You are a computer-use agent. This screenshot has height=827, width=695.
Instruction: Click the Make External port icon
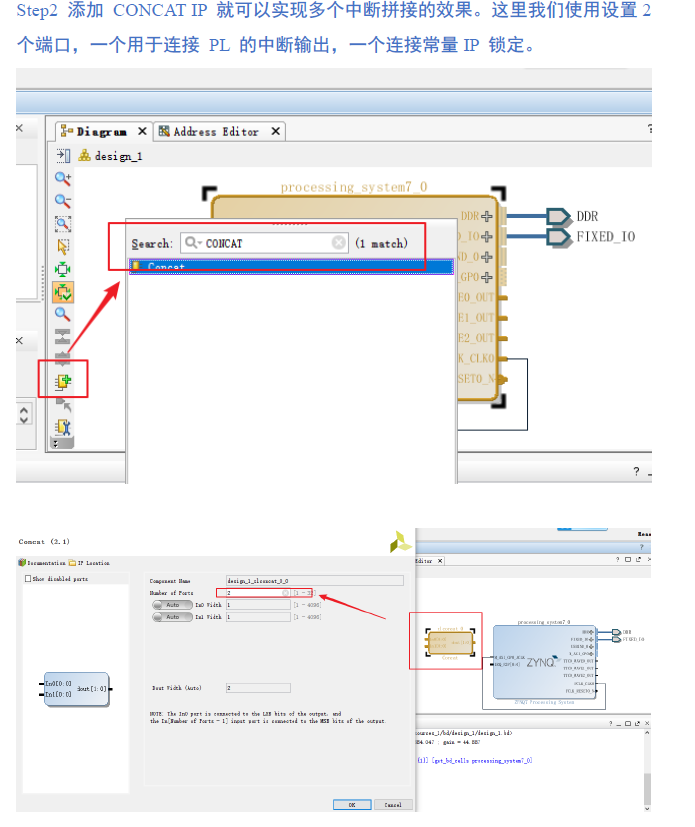point(63,405)
